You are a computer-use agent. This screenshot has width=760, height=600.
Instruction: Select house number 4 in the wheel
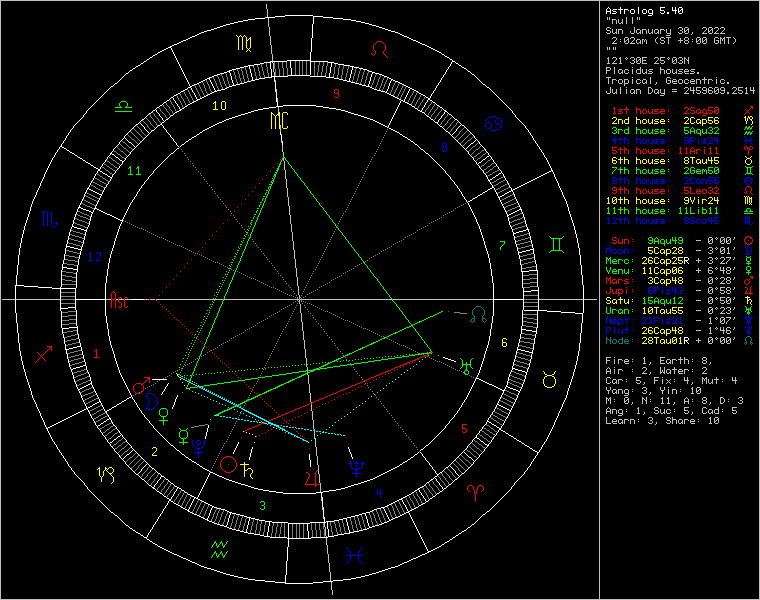tap(379, 493)
